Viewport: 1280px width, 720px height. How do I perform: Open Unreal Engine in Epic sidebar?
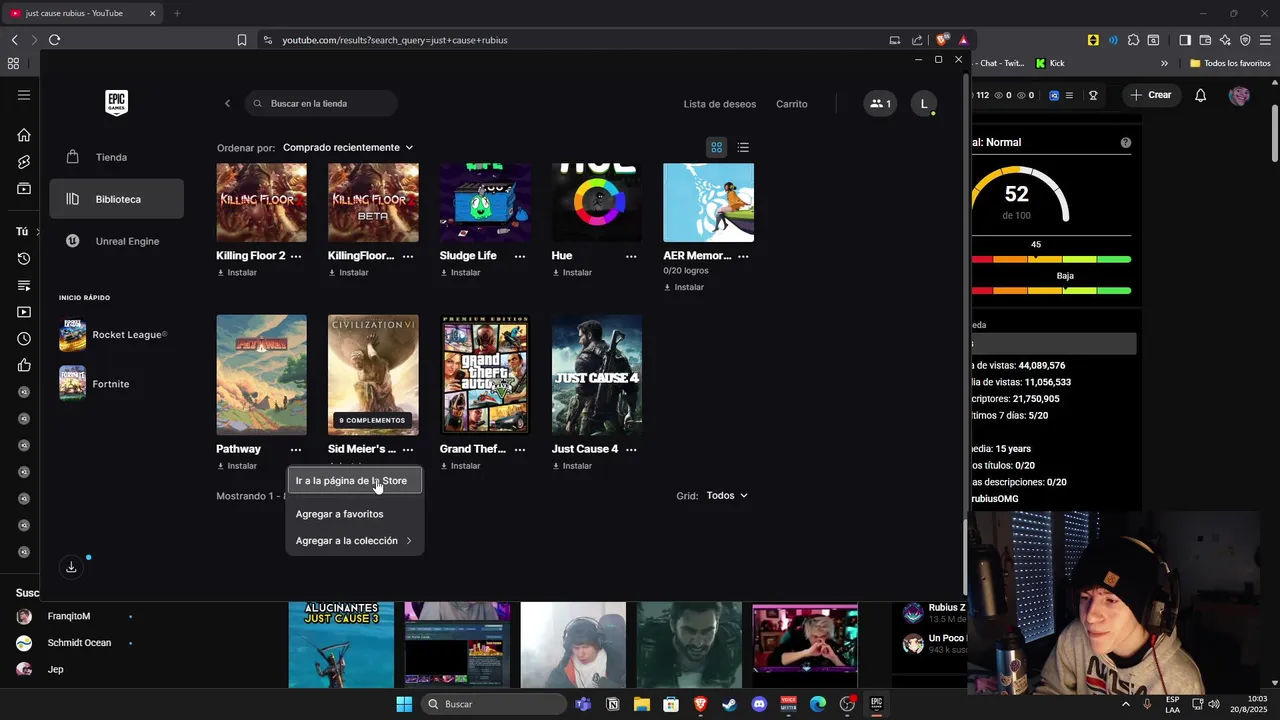(x=116, y=241)
